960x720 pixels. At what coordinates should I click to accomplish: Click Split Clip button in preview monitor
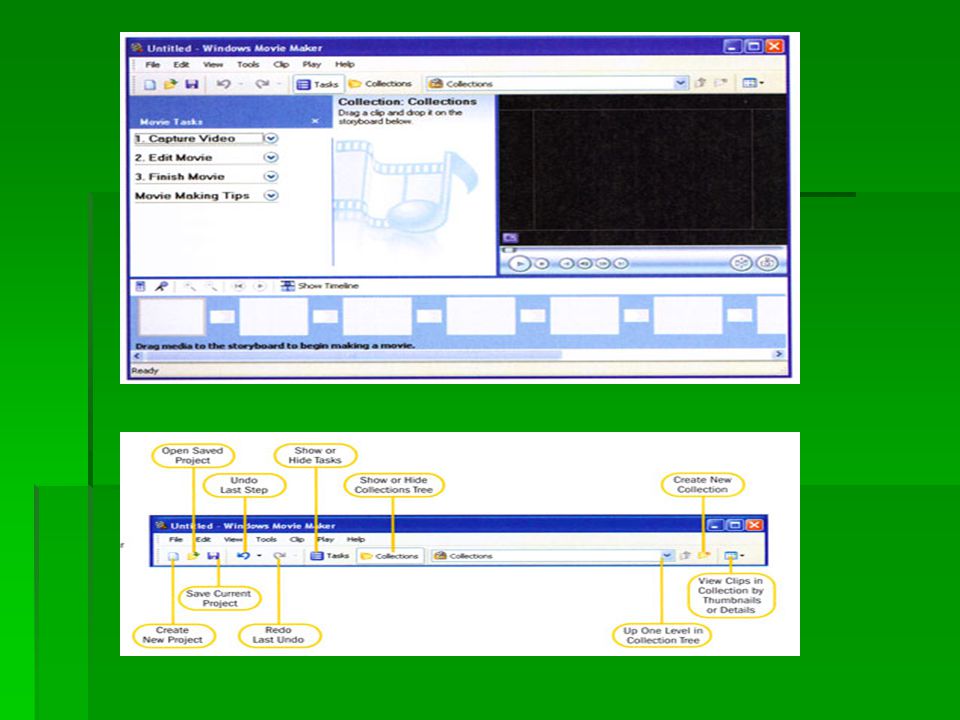pyautogui.click(x=741, y=263)
